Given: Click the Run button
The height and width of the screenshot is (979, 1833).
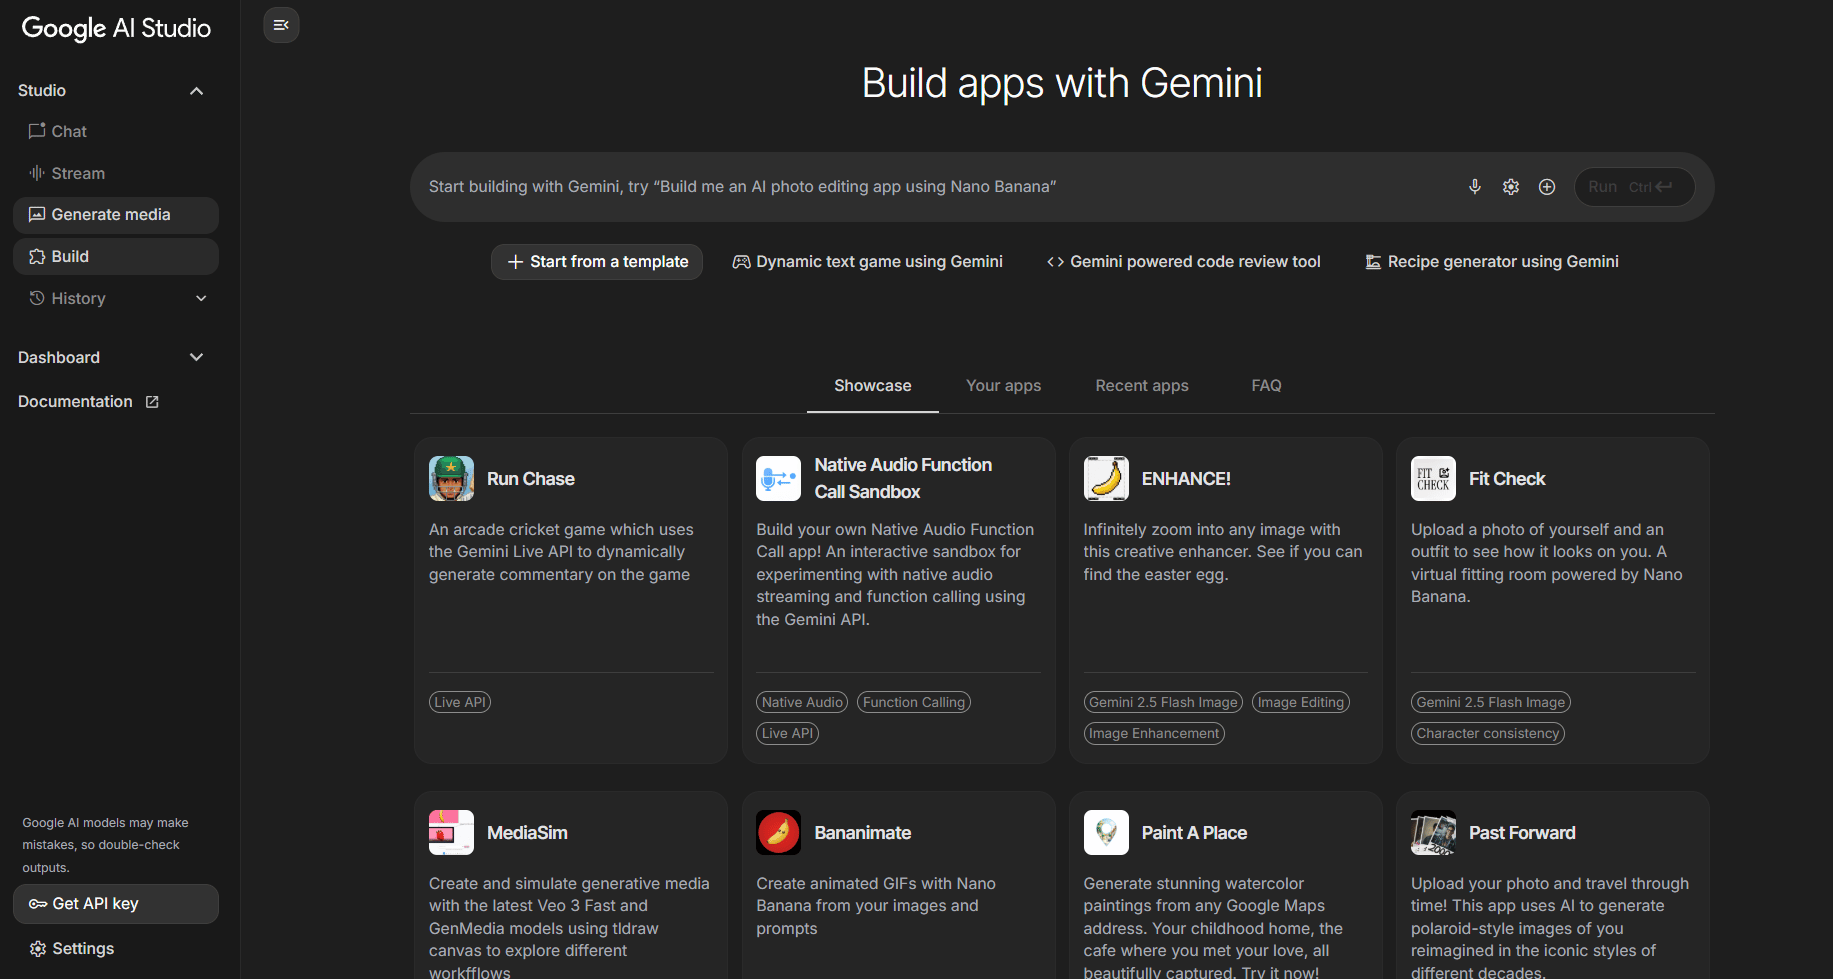Looking at the screenshot, I should point(1634,187).
